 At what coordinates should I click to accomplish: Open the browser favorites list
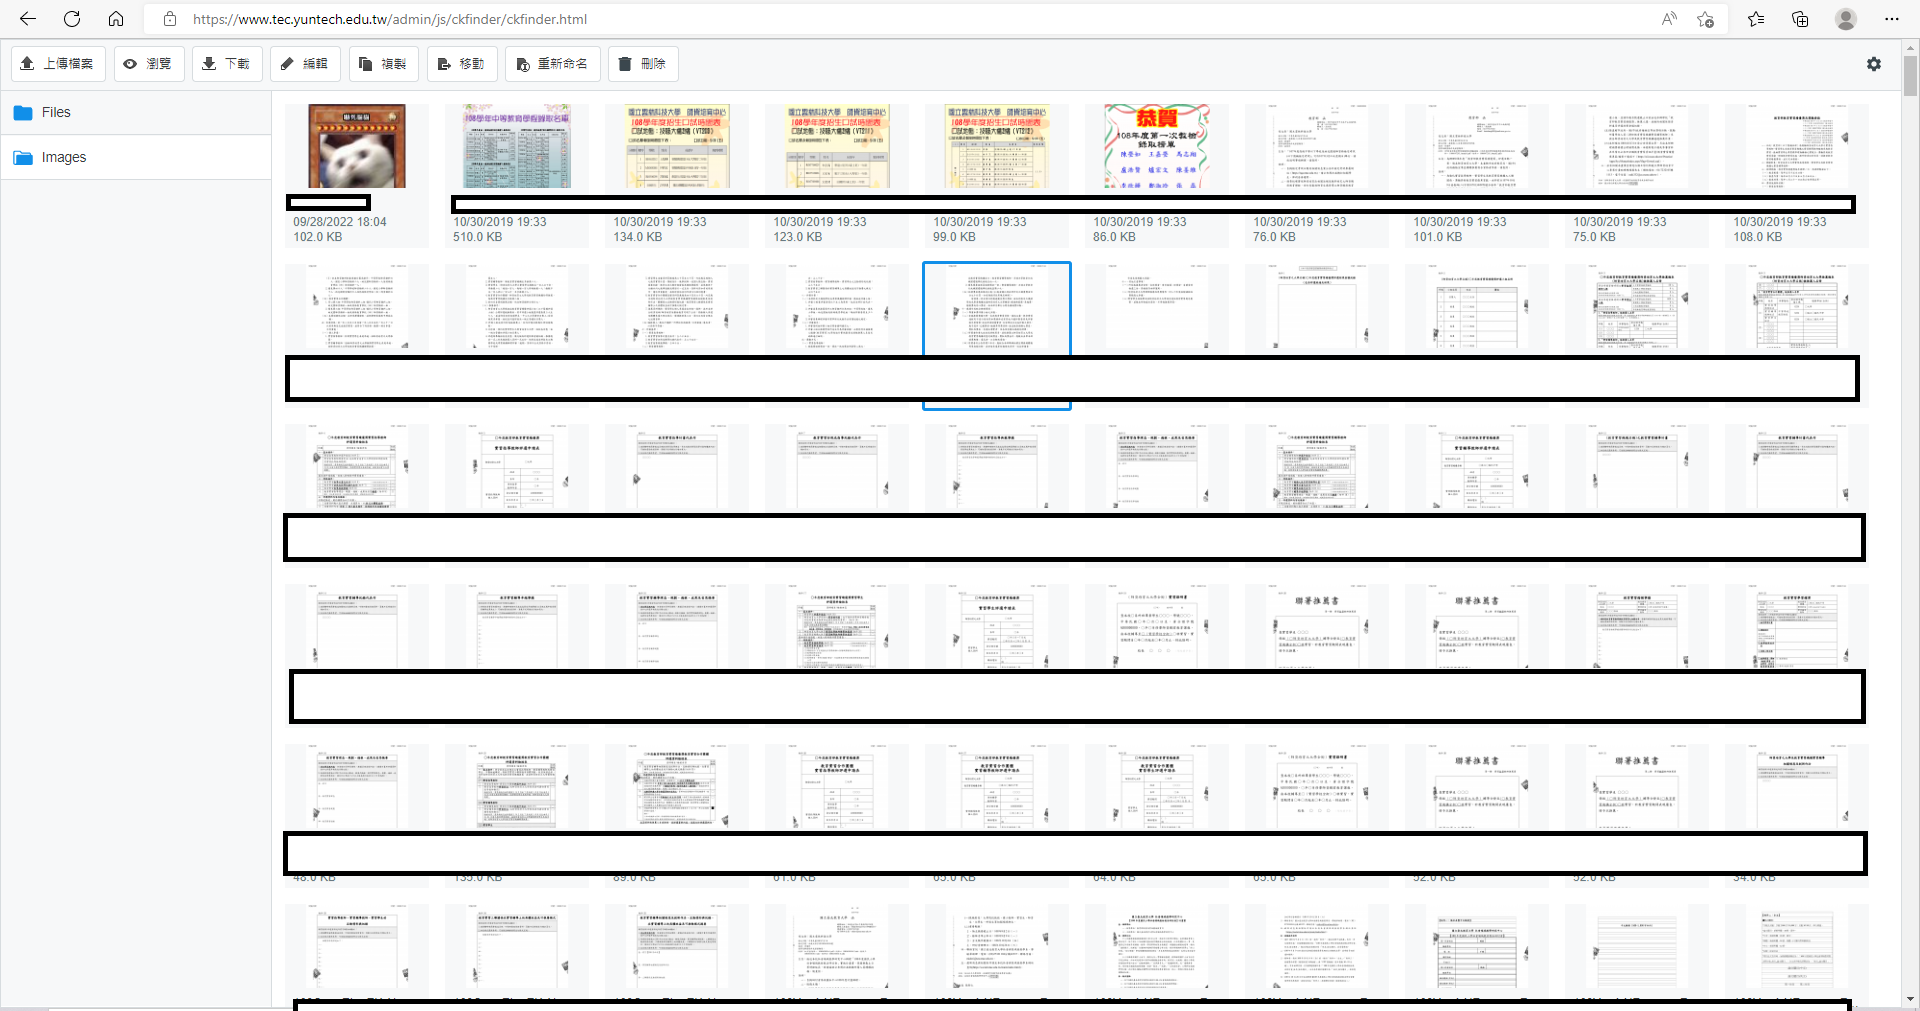[x=1756, y=19]
